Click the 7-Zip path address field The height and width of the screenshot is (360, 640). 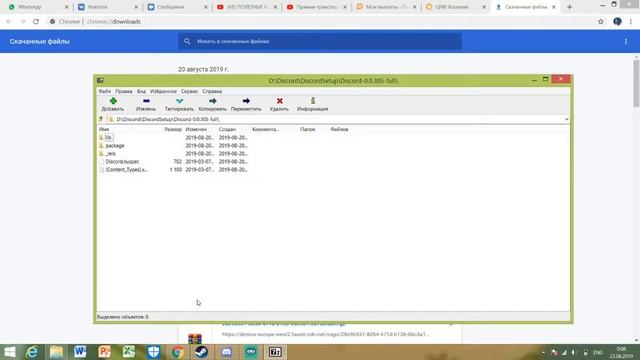pyautogui.click(x=337, y=119)
